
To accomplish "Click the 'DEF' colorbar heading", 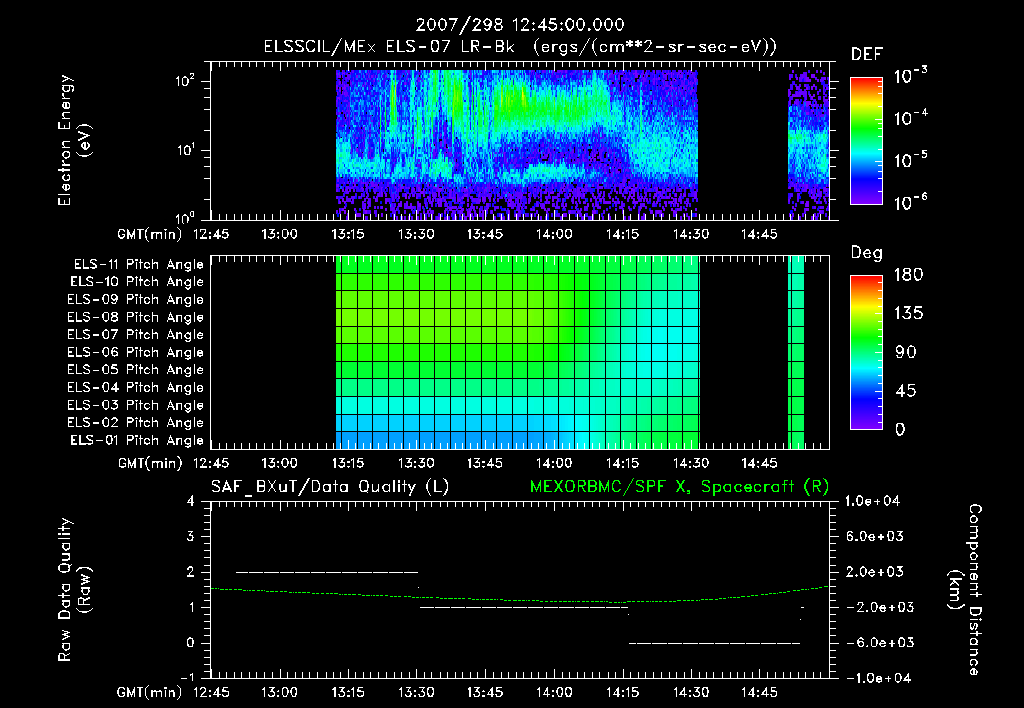I will tap(867, 55).
